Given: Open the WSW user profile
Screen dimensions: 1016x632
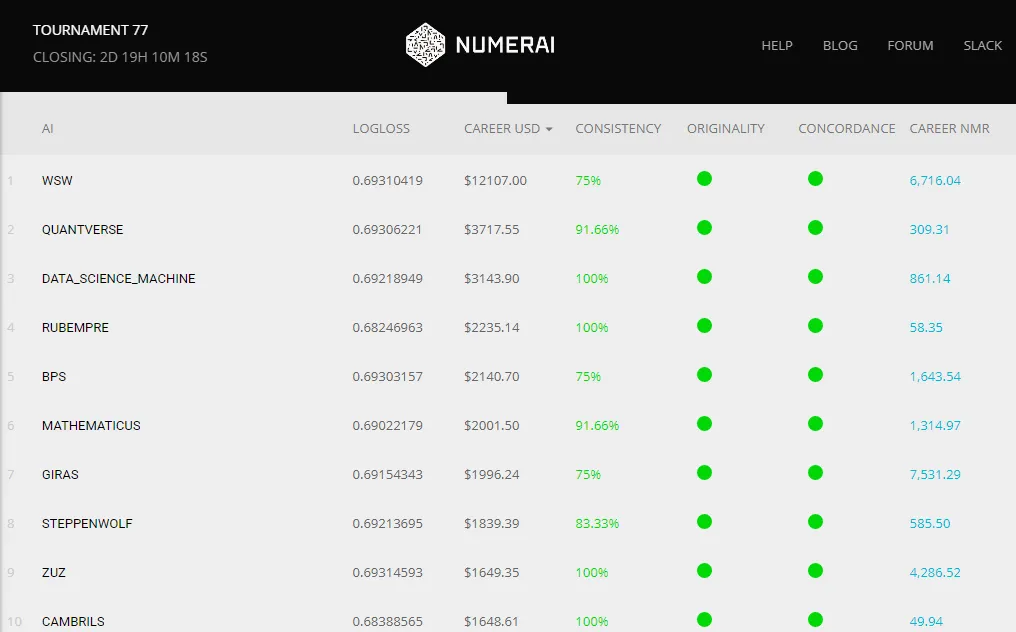Looking at the screenshot, I should pyautogui.click(x=57, y=181).
